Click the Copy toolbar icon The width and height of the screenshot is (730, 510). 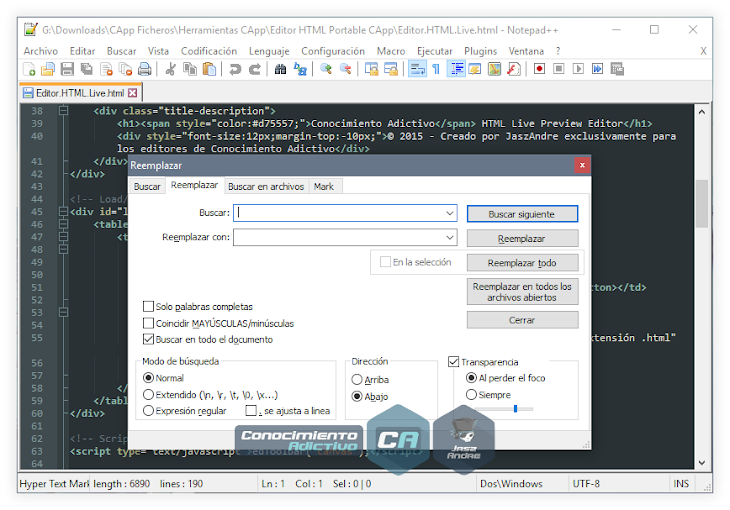(190, 69)
